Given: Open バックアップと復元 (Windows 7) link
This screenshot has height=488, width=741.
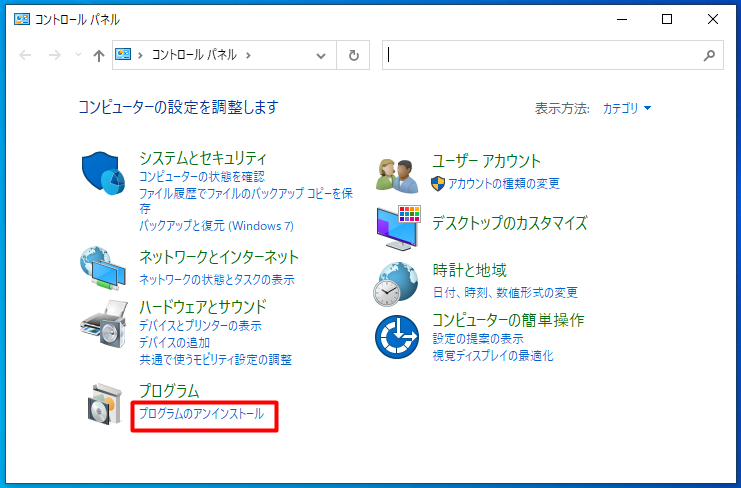Looking at the screenshot, I should coord(216,226).
